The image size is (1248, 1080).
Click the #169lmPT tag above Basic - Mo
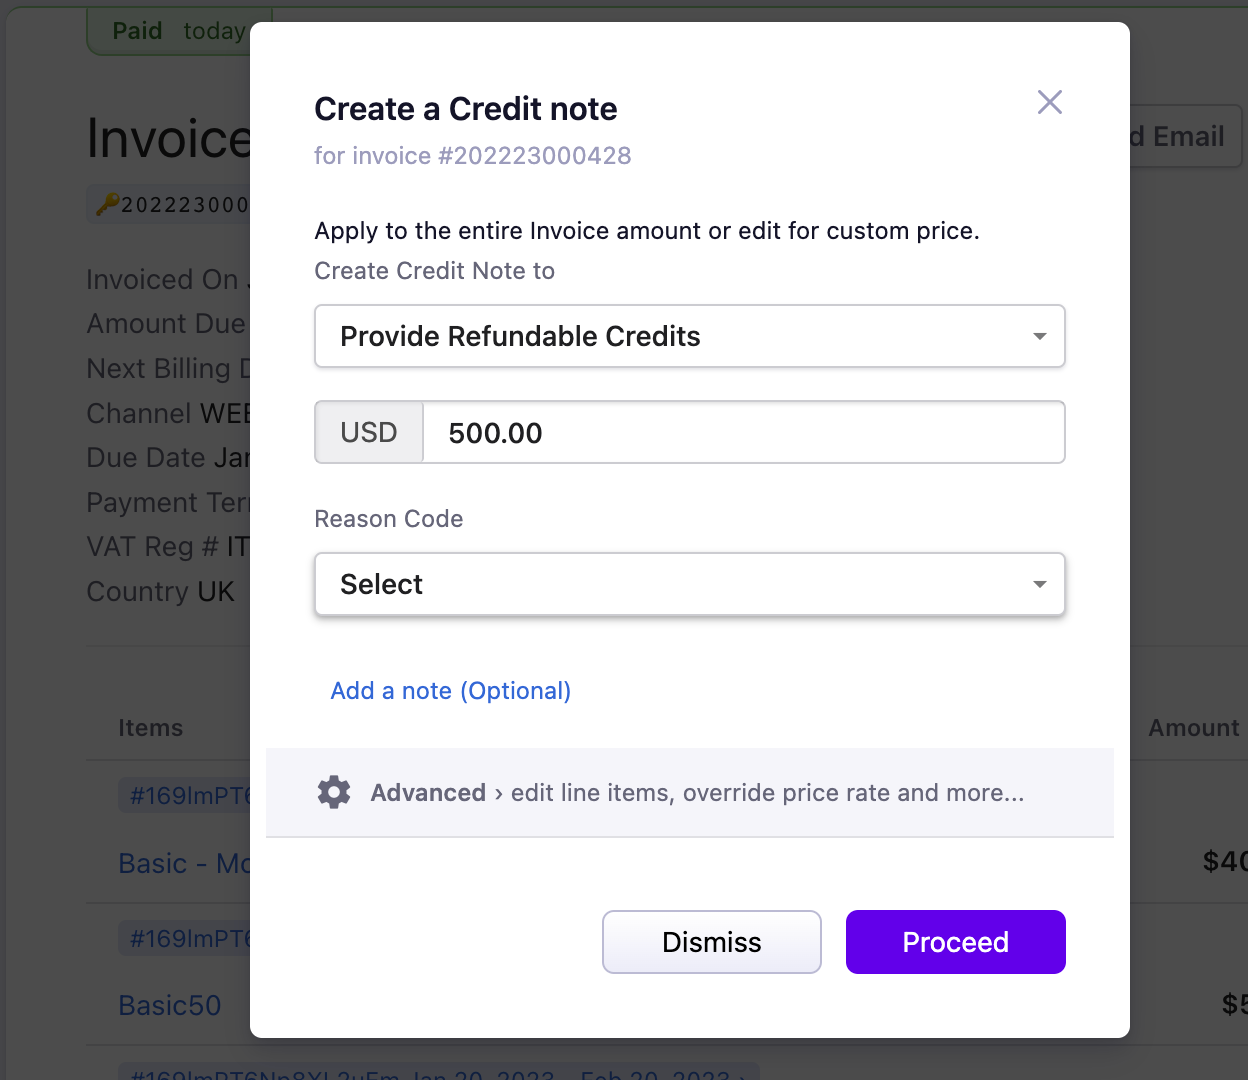coord(184,795)
